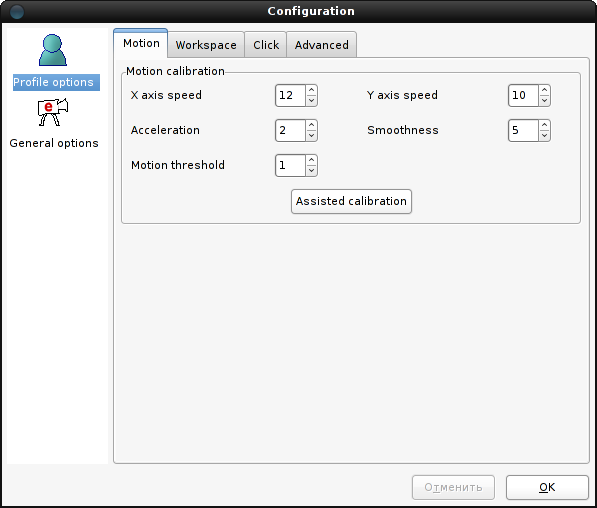Increase Motion threshold with up arrow
Screen dimensions: 597x508
(x=311, y=160)
